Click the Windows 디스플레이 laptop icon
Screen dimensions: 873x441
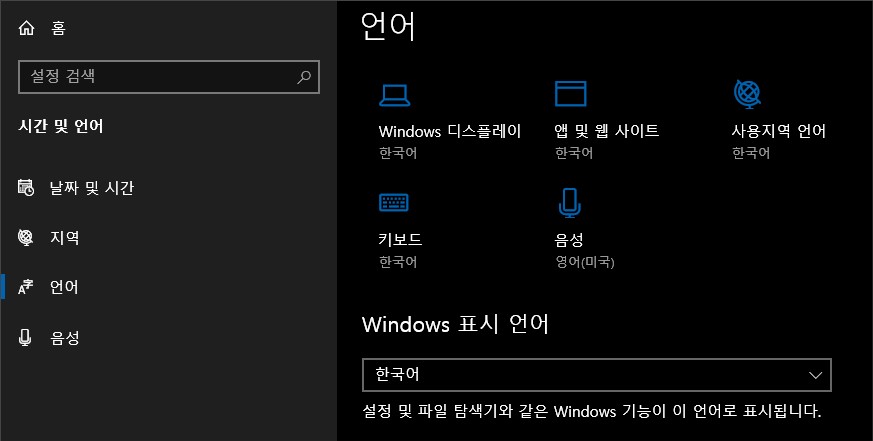(x=394, y=95)
